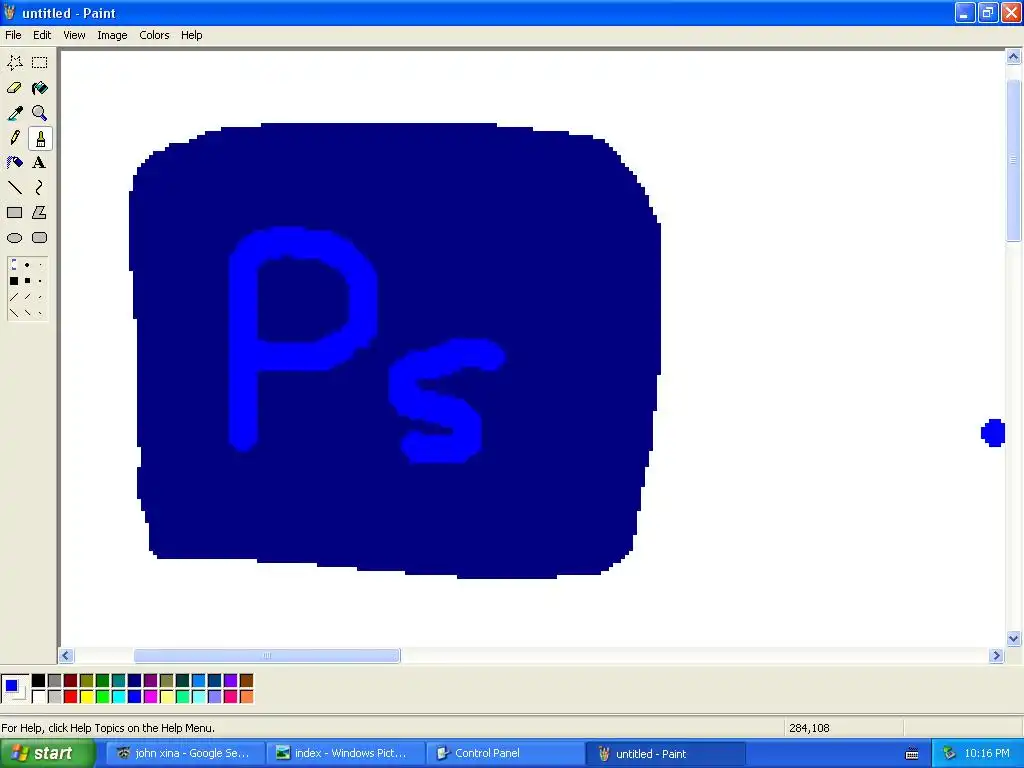Switch to Control Panel taskbar window

pyautogui.click(x=505, y=754)
